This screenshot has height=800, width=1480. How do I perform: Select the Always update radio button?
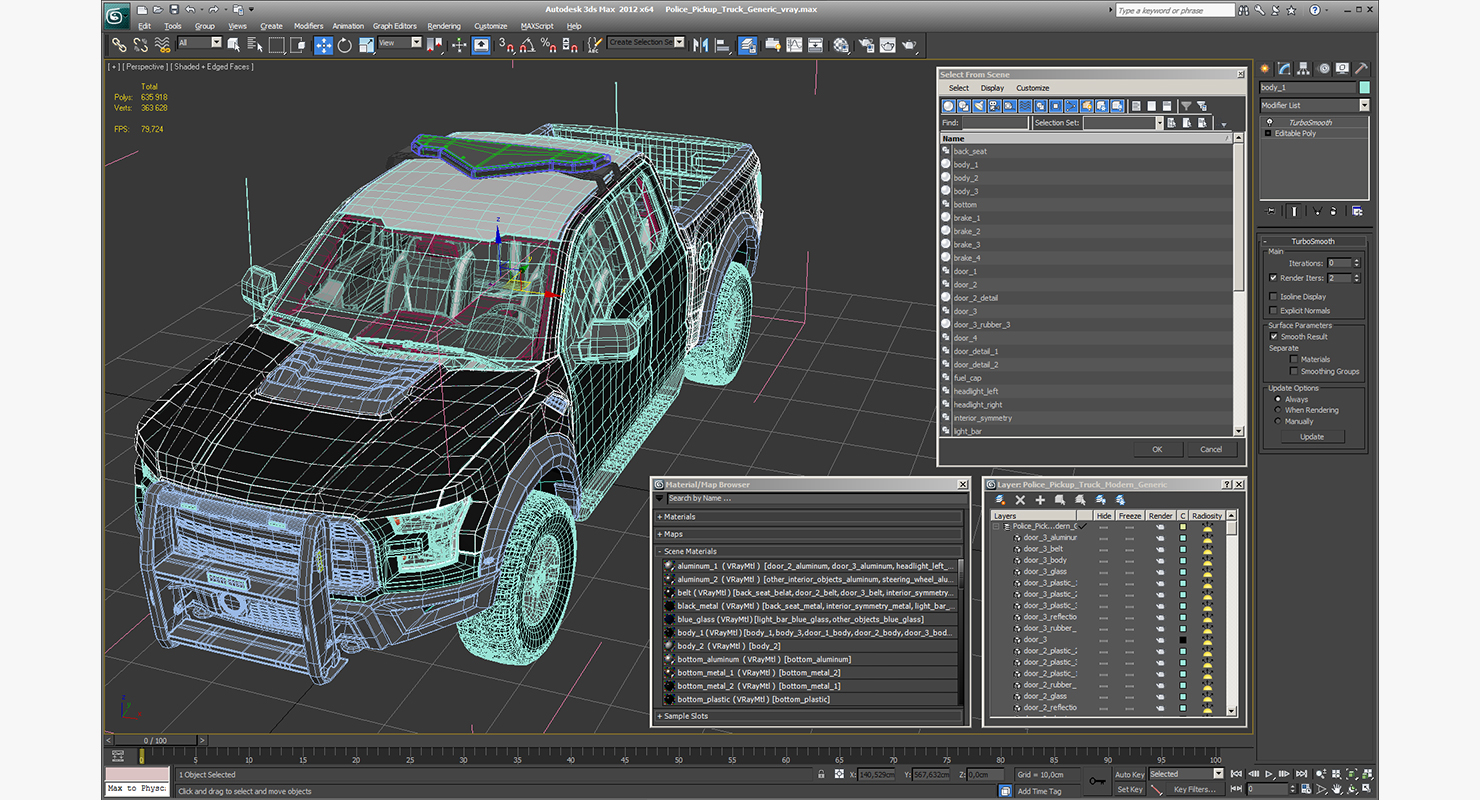(x=1277, y=399)
